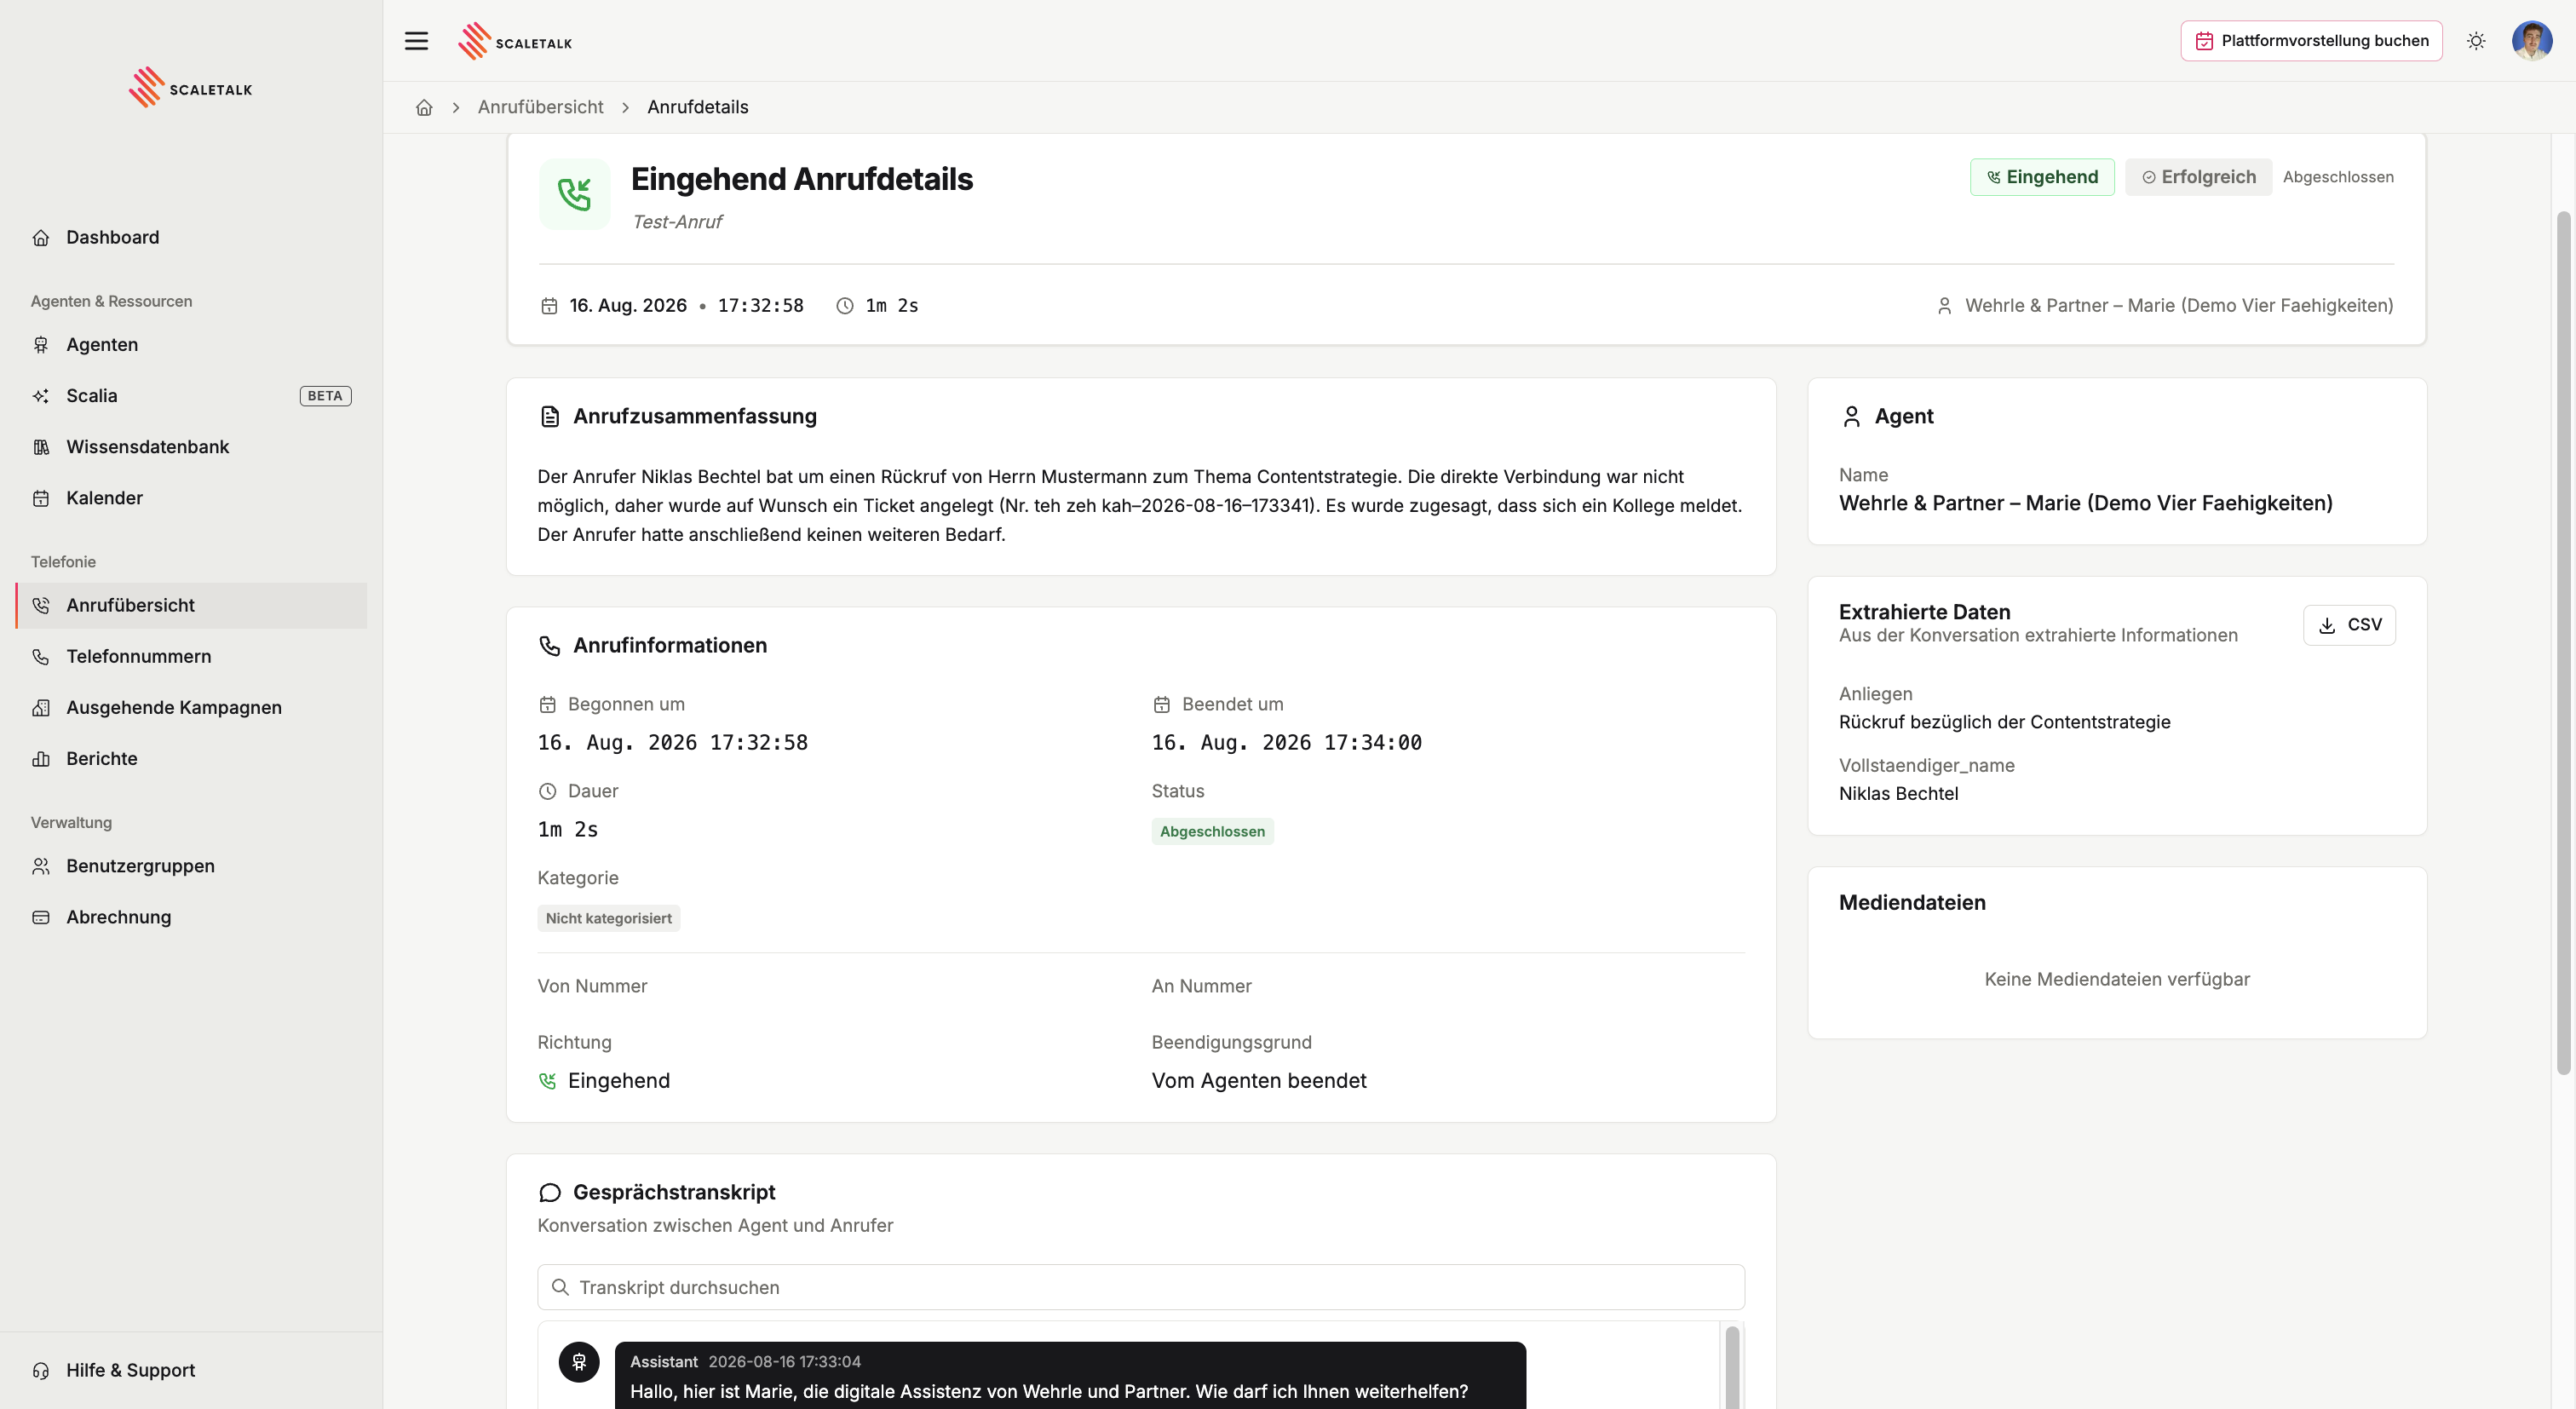Open the hamburger menu to collapse the sidebar
The height and width of the screenshot is (1409, 2576).
(416, 41)
